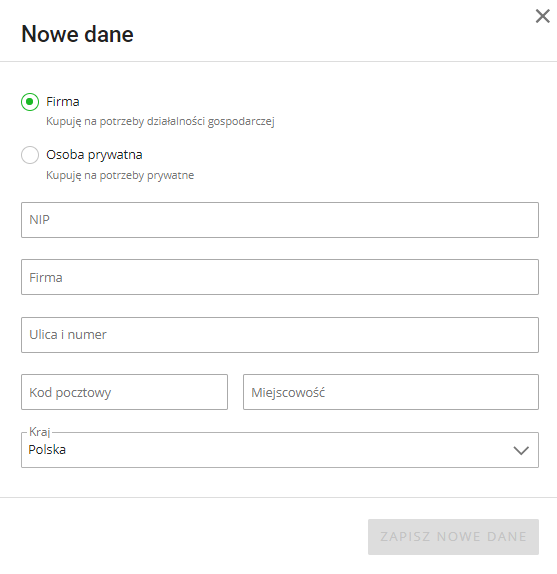Viewport: 557px width, 574px height.
Task: Open the Kraj country dropdown
Action: (280, 450)
